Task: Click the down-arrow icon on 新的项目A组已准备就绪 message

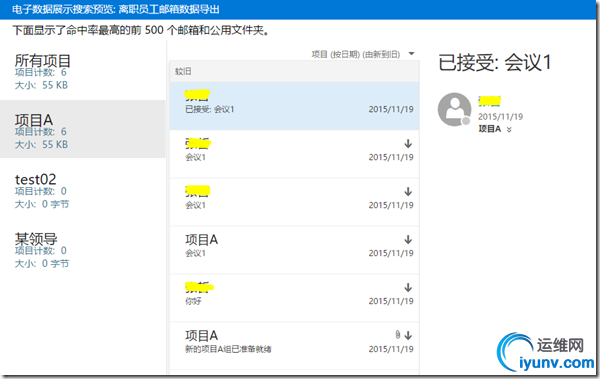Action: [x=408, y=335]
